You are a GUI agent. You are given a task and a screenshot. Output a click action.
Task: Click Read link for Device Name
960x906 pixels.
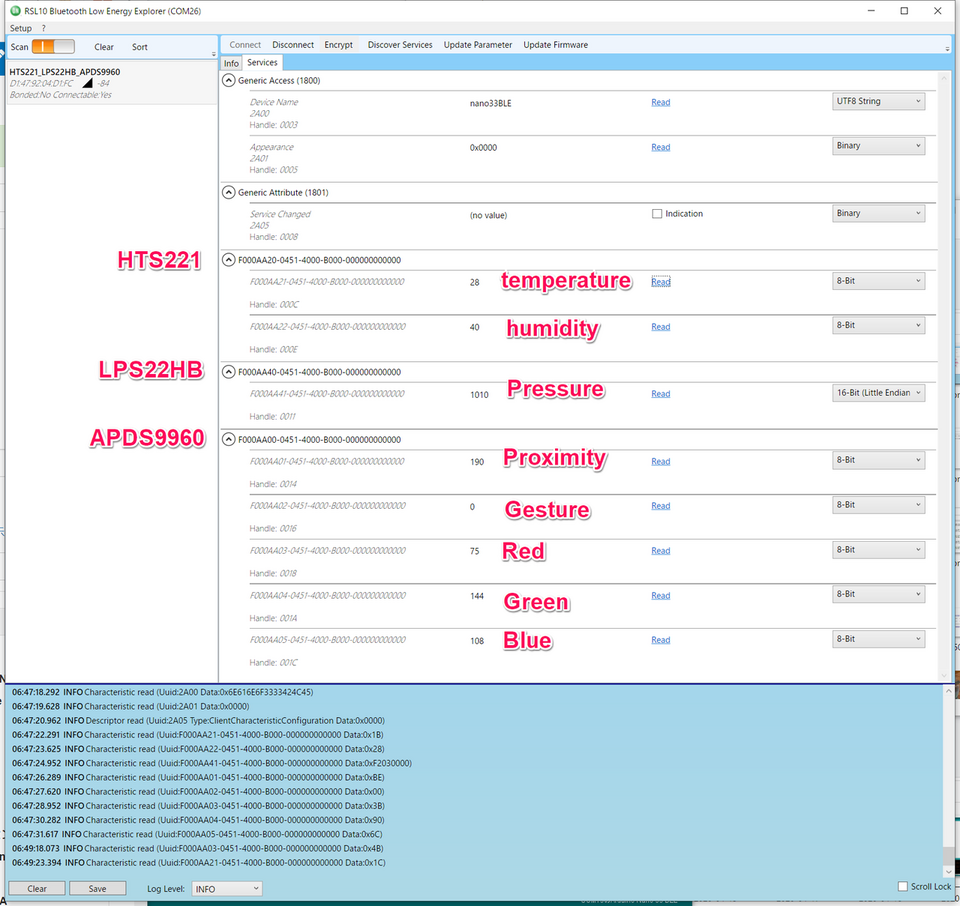tap(660, 102)
